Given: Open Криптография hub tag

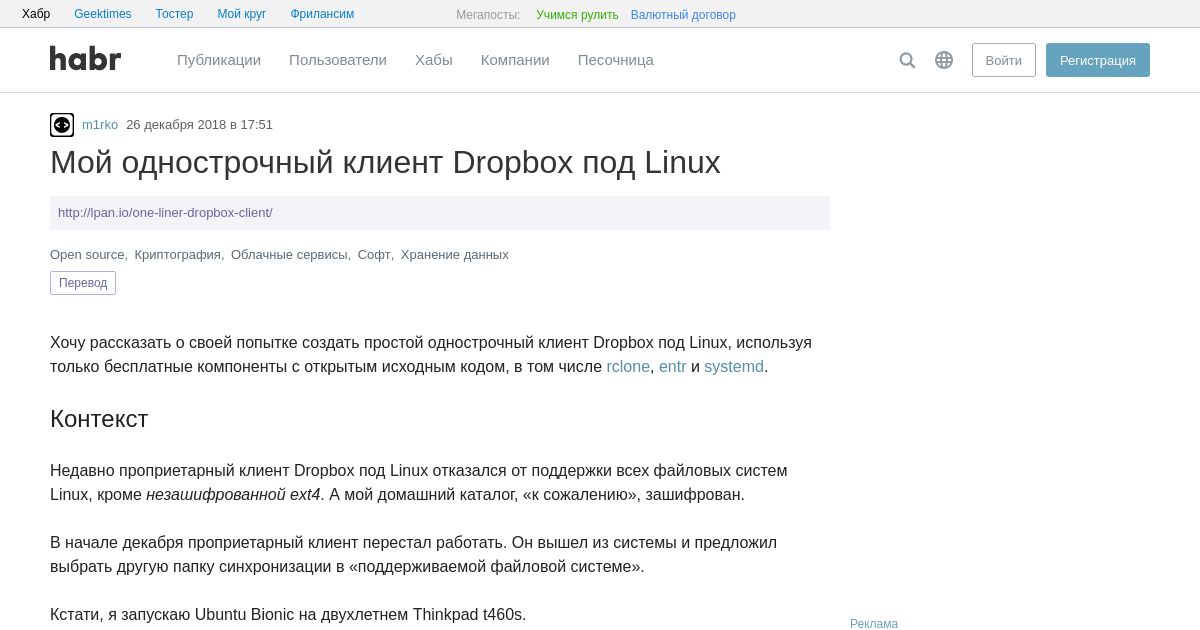Looking at the screenshot, I should [x=177, y=255].
